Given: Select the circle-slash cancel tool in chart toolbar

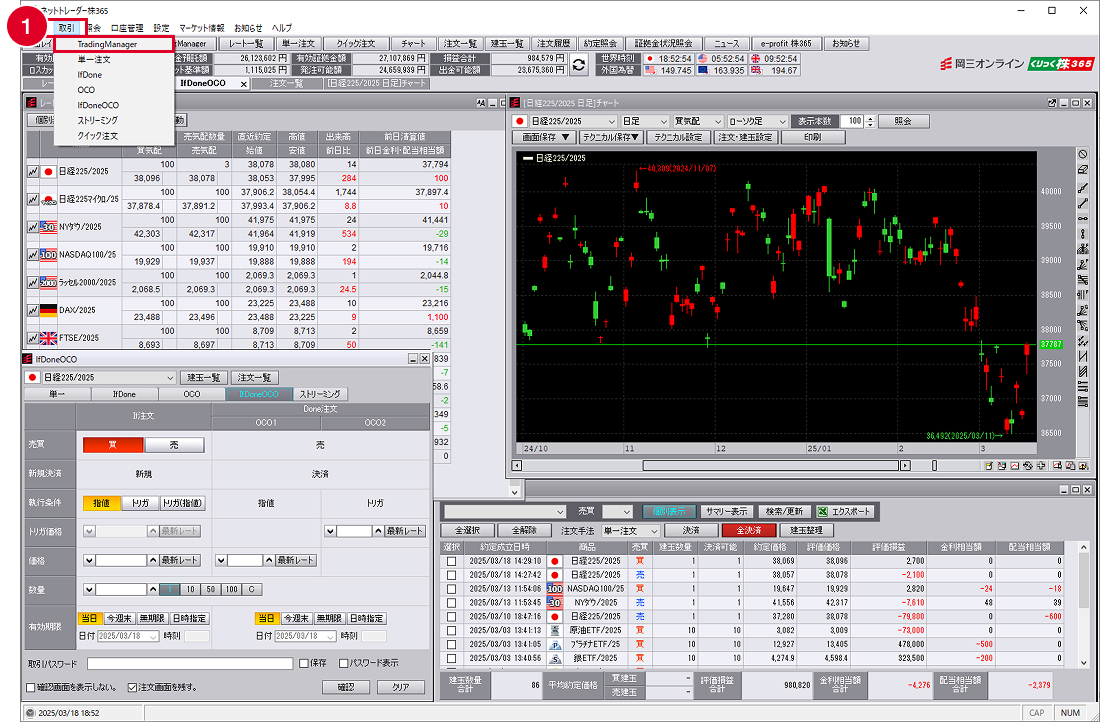Looking at the screenshot, I should click(1083, 154).
